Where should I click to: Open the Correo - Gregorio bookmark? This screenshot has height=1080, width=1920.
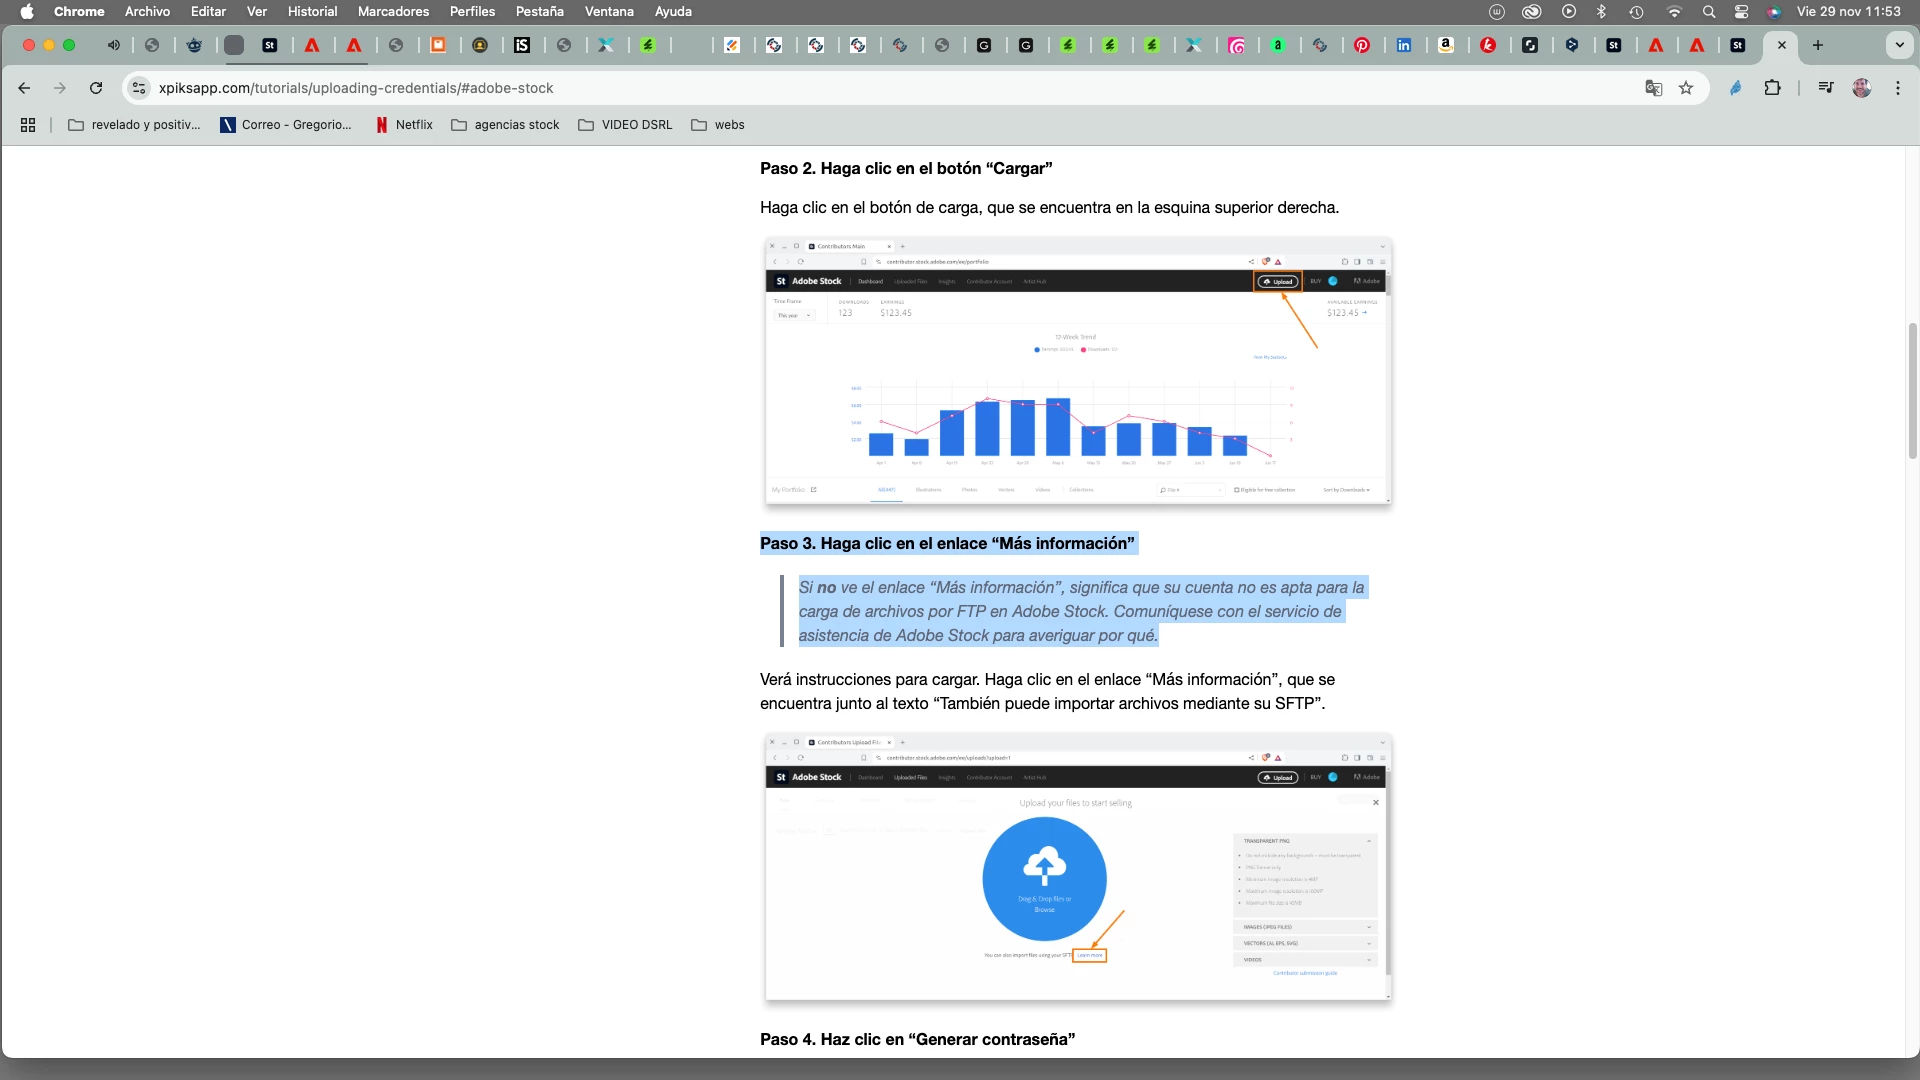tap(286, 125)
